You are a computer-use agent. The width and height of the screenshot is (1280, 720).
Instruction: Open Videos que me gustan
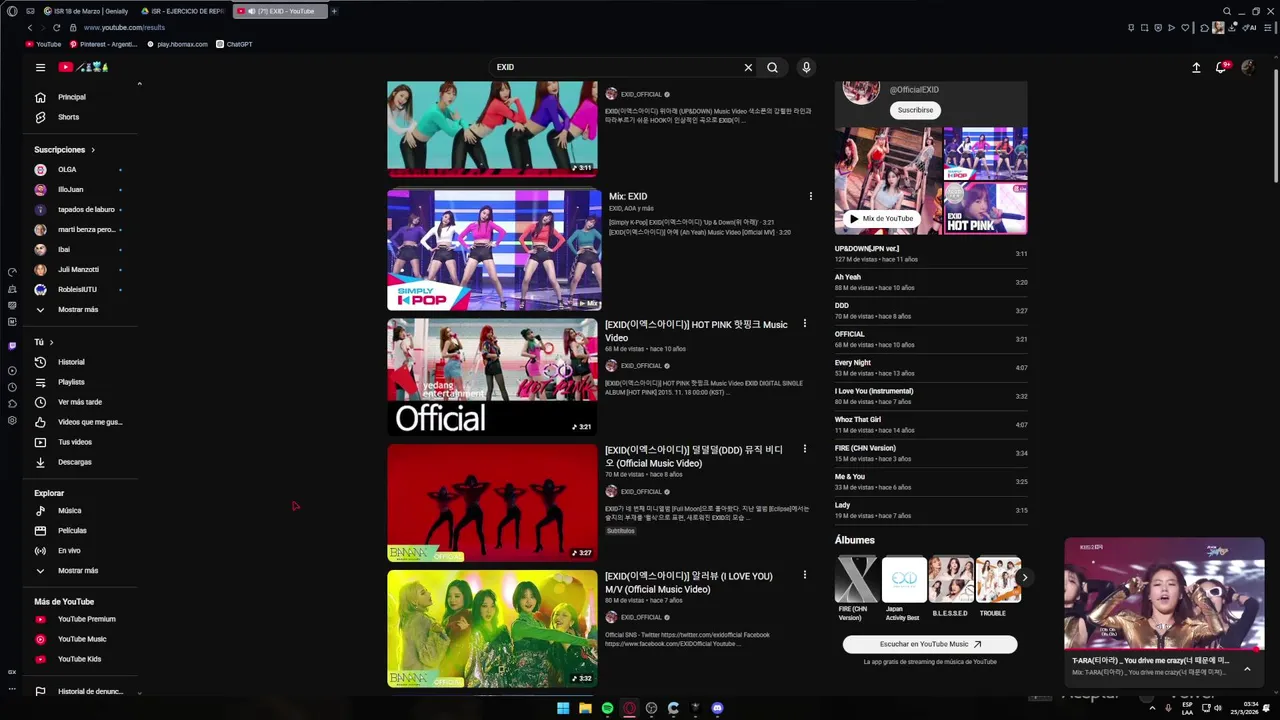pos(80,422)
